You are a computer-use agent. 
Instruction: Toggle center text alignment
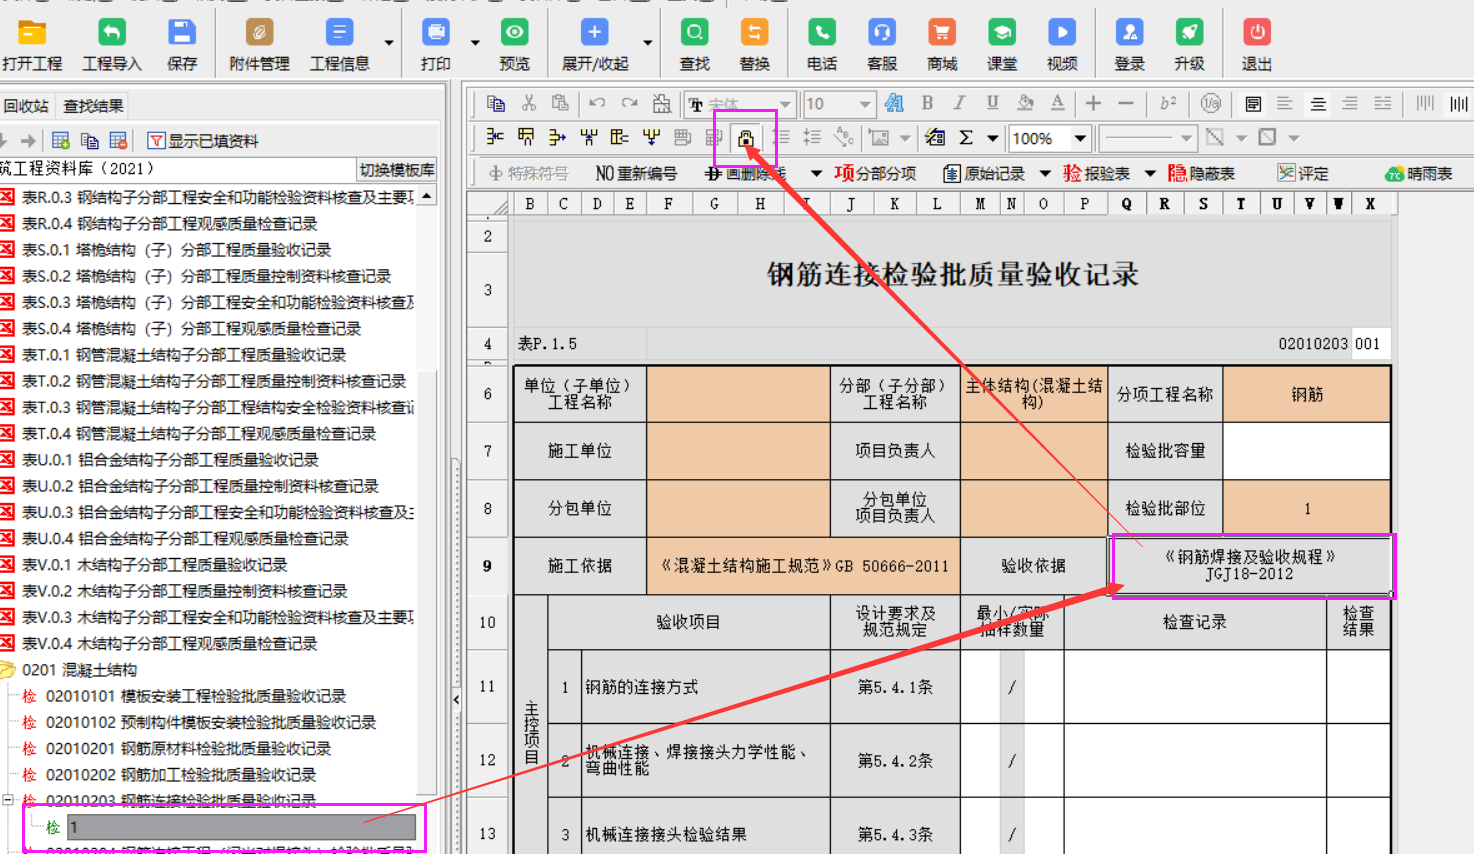coord(1318,103)
